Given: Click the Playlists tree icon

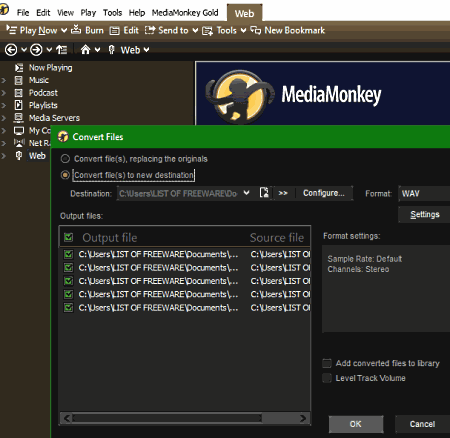Looking at the screenshot, I should pyautogui.click(x=19, y=105).
